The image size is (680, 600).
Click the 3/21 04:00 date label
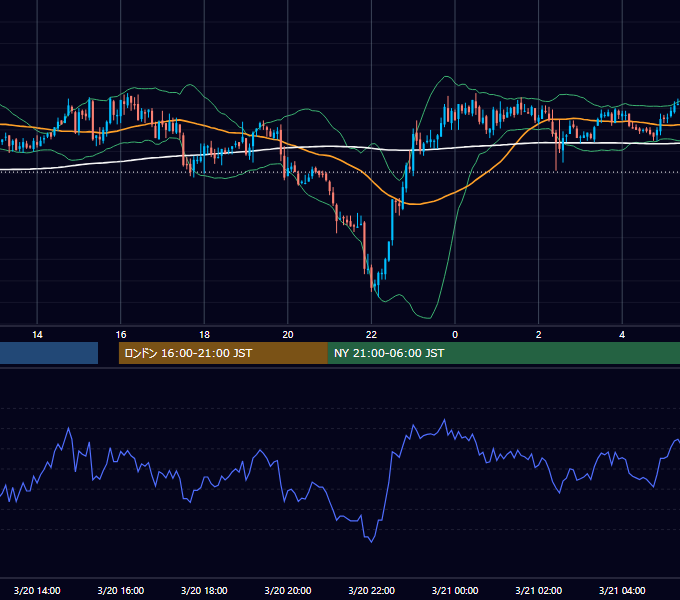coord(622,590)
